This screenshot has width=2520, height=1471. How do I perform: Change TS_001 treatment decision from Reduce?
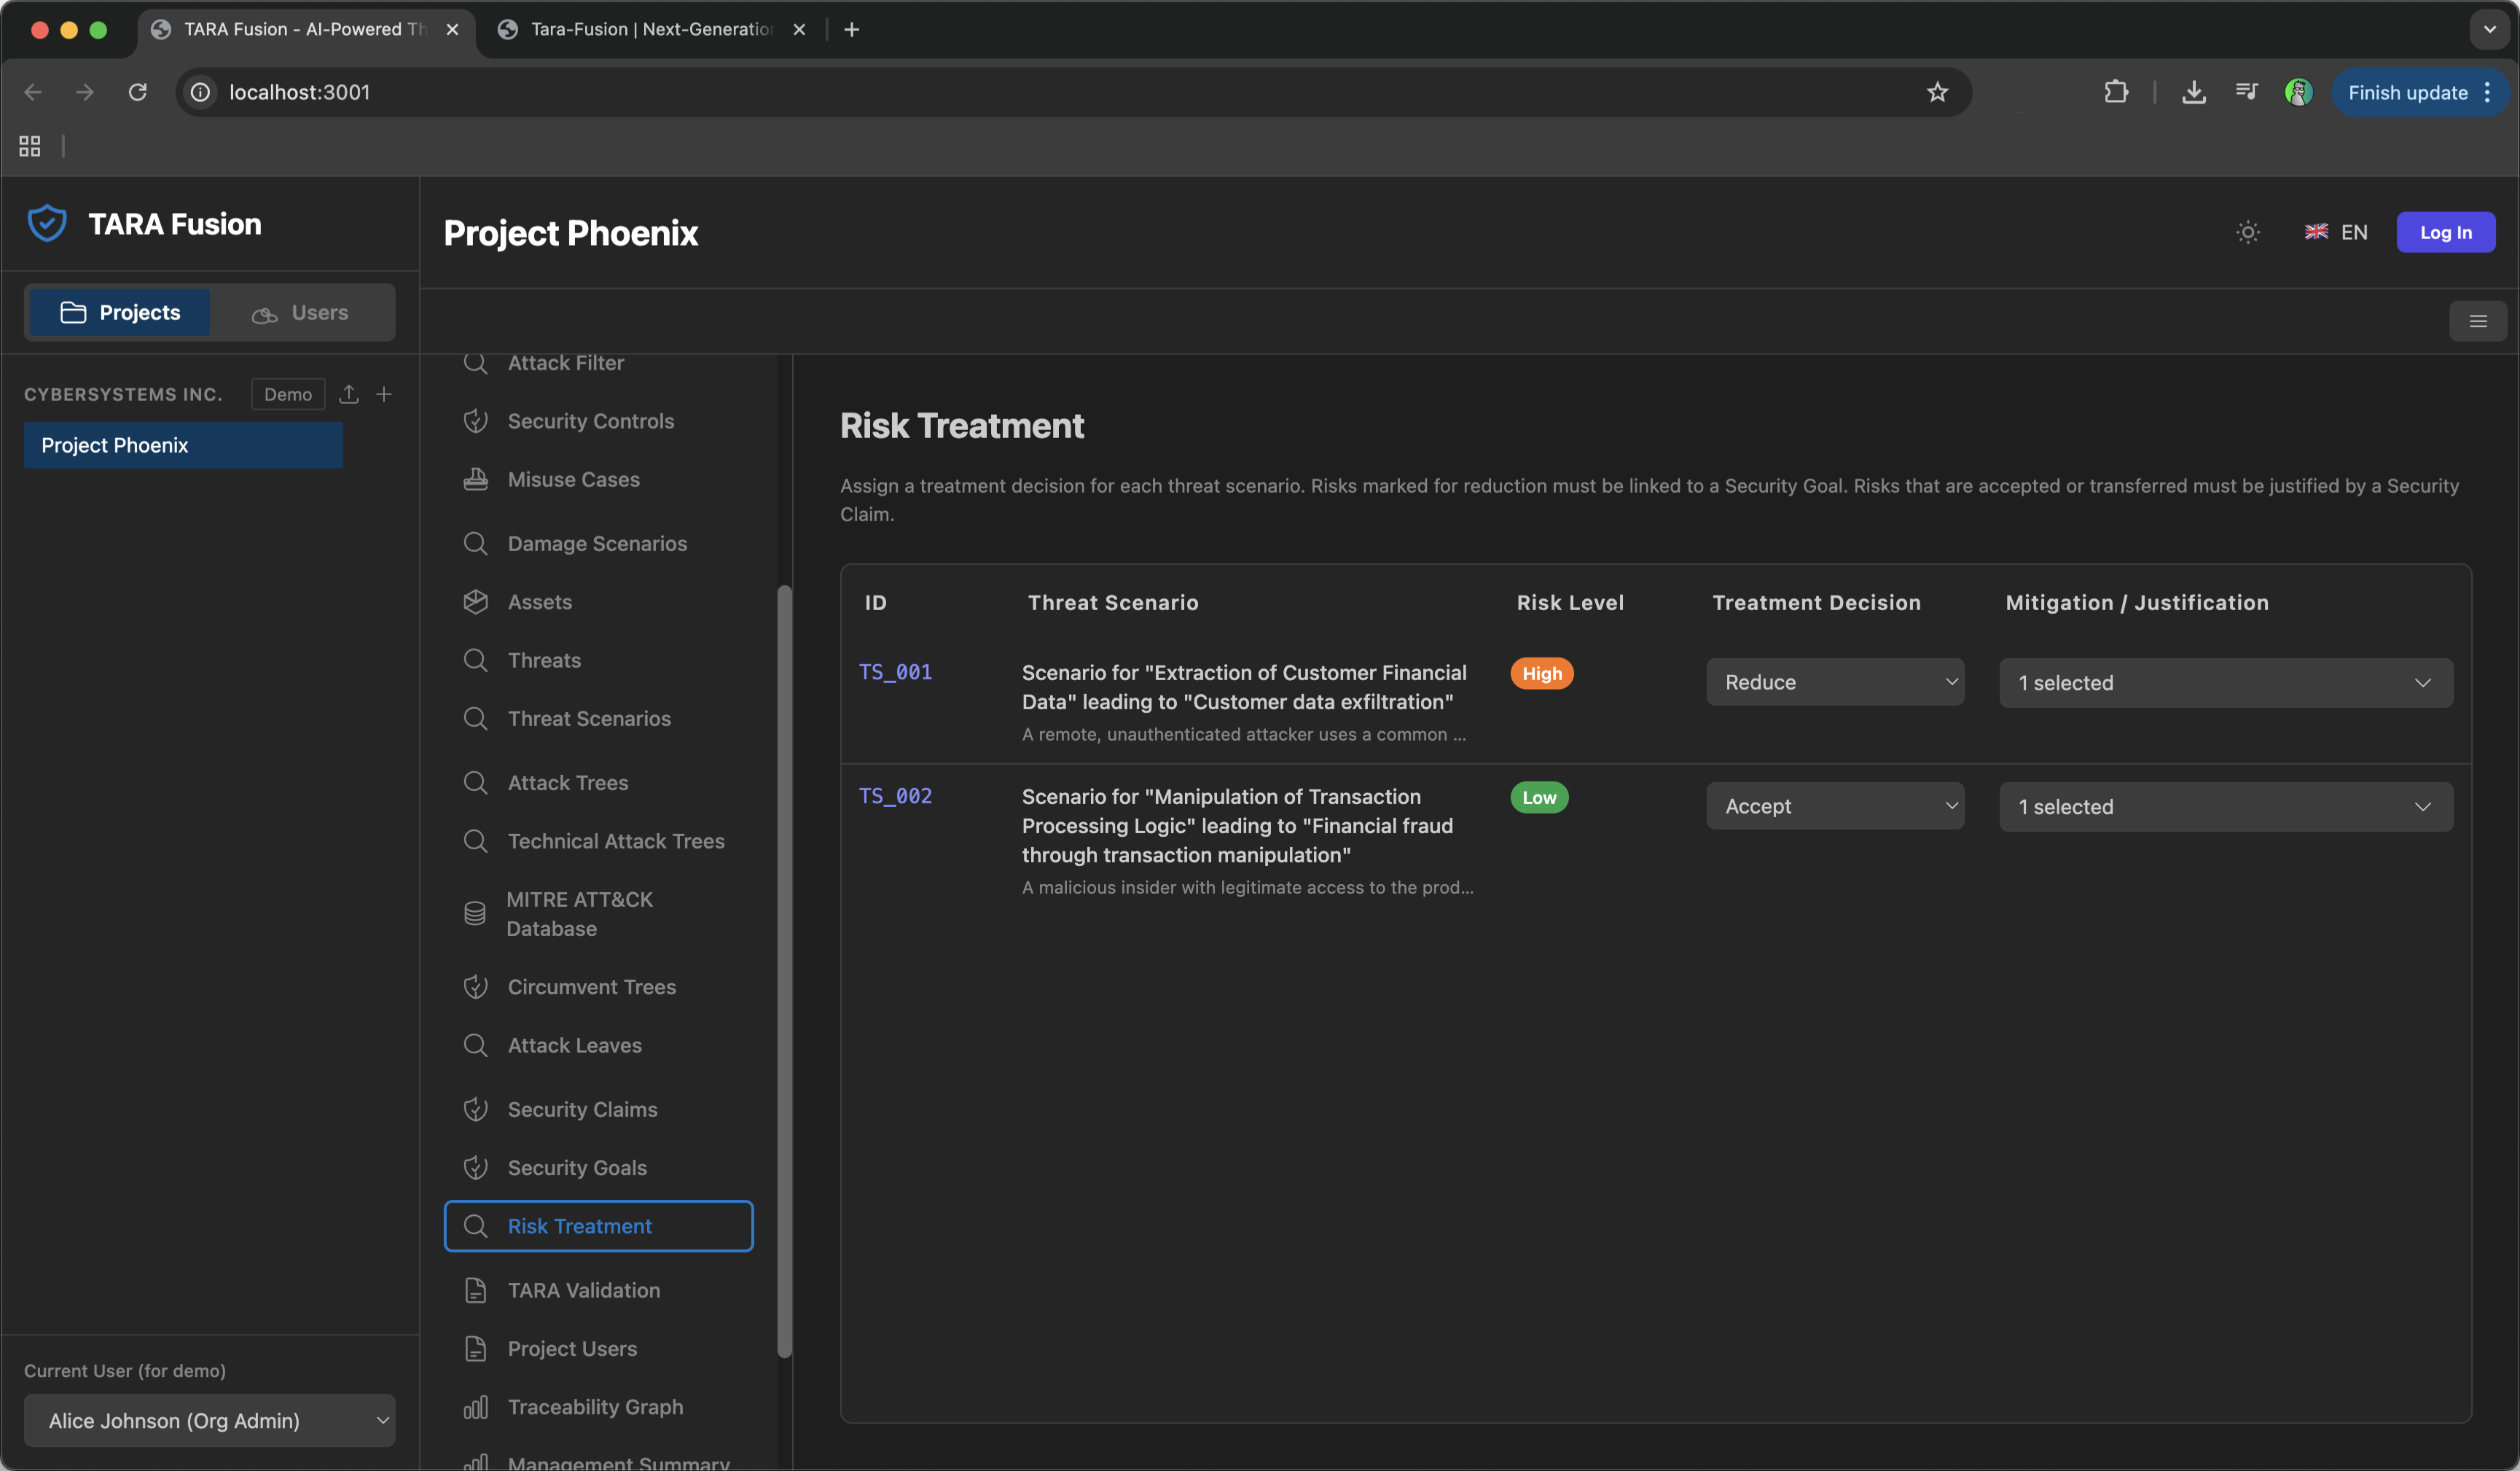tap(1835, 681)
